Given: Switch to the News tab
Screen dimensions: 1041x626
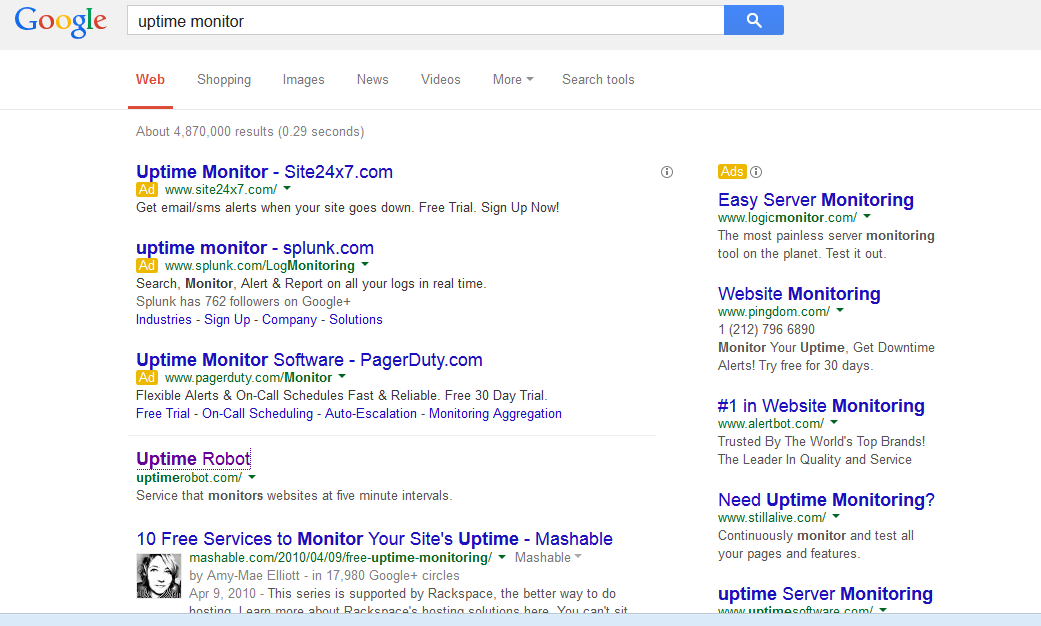Looking at the screenshot, I should pos(372,80).
